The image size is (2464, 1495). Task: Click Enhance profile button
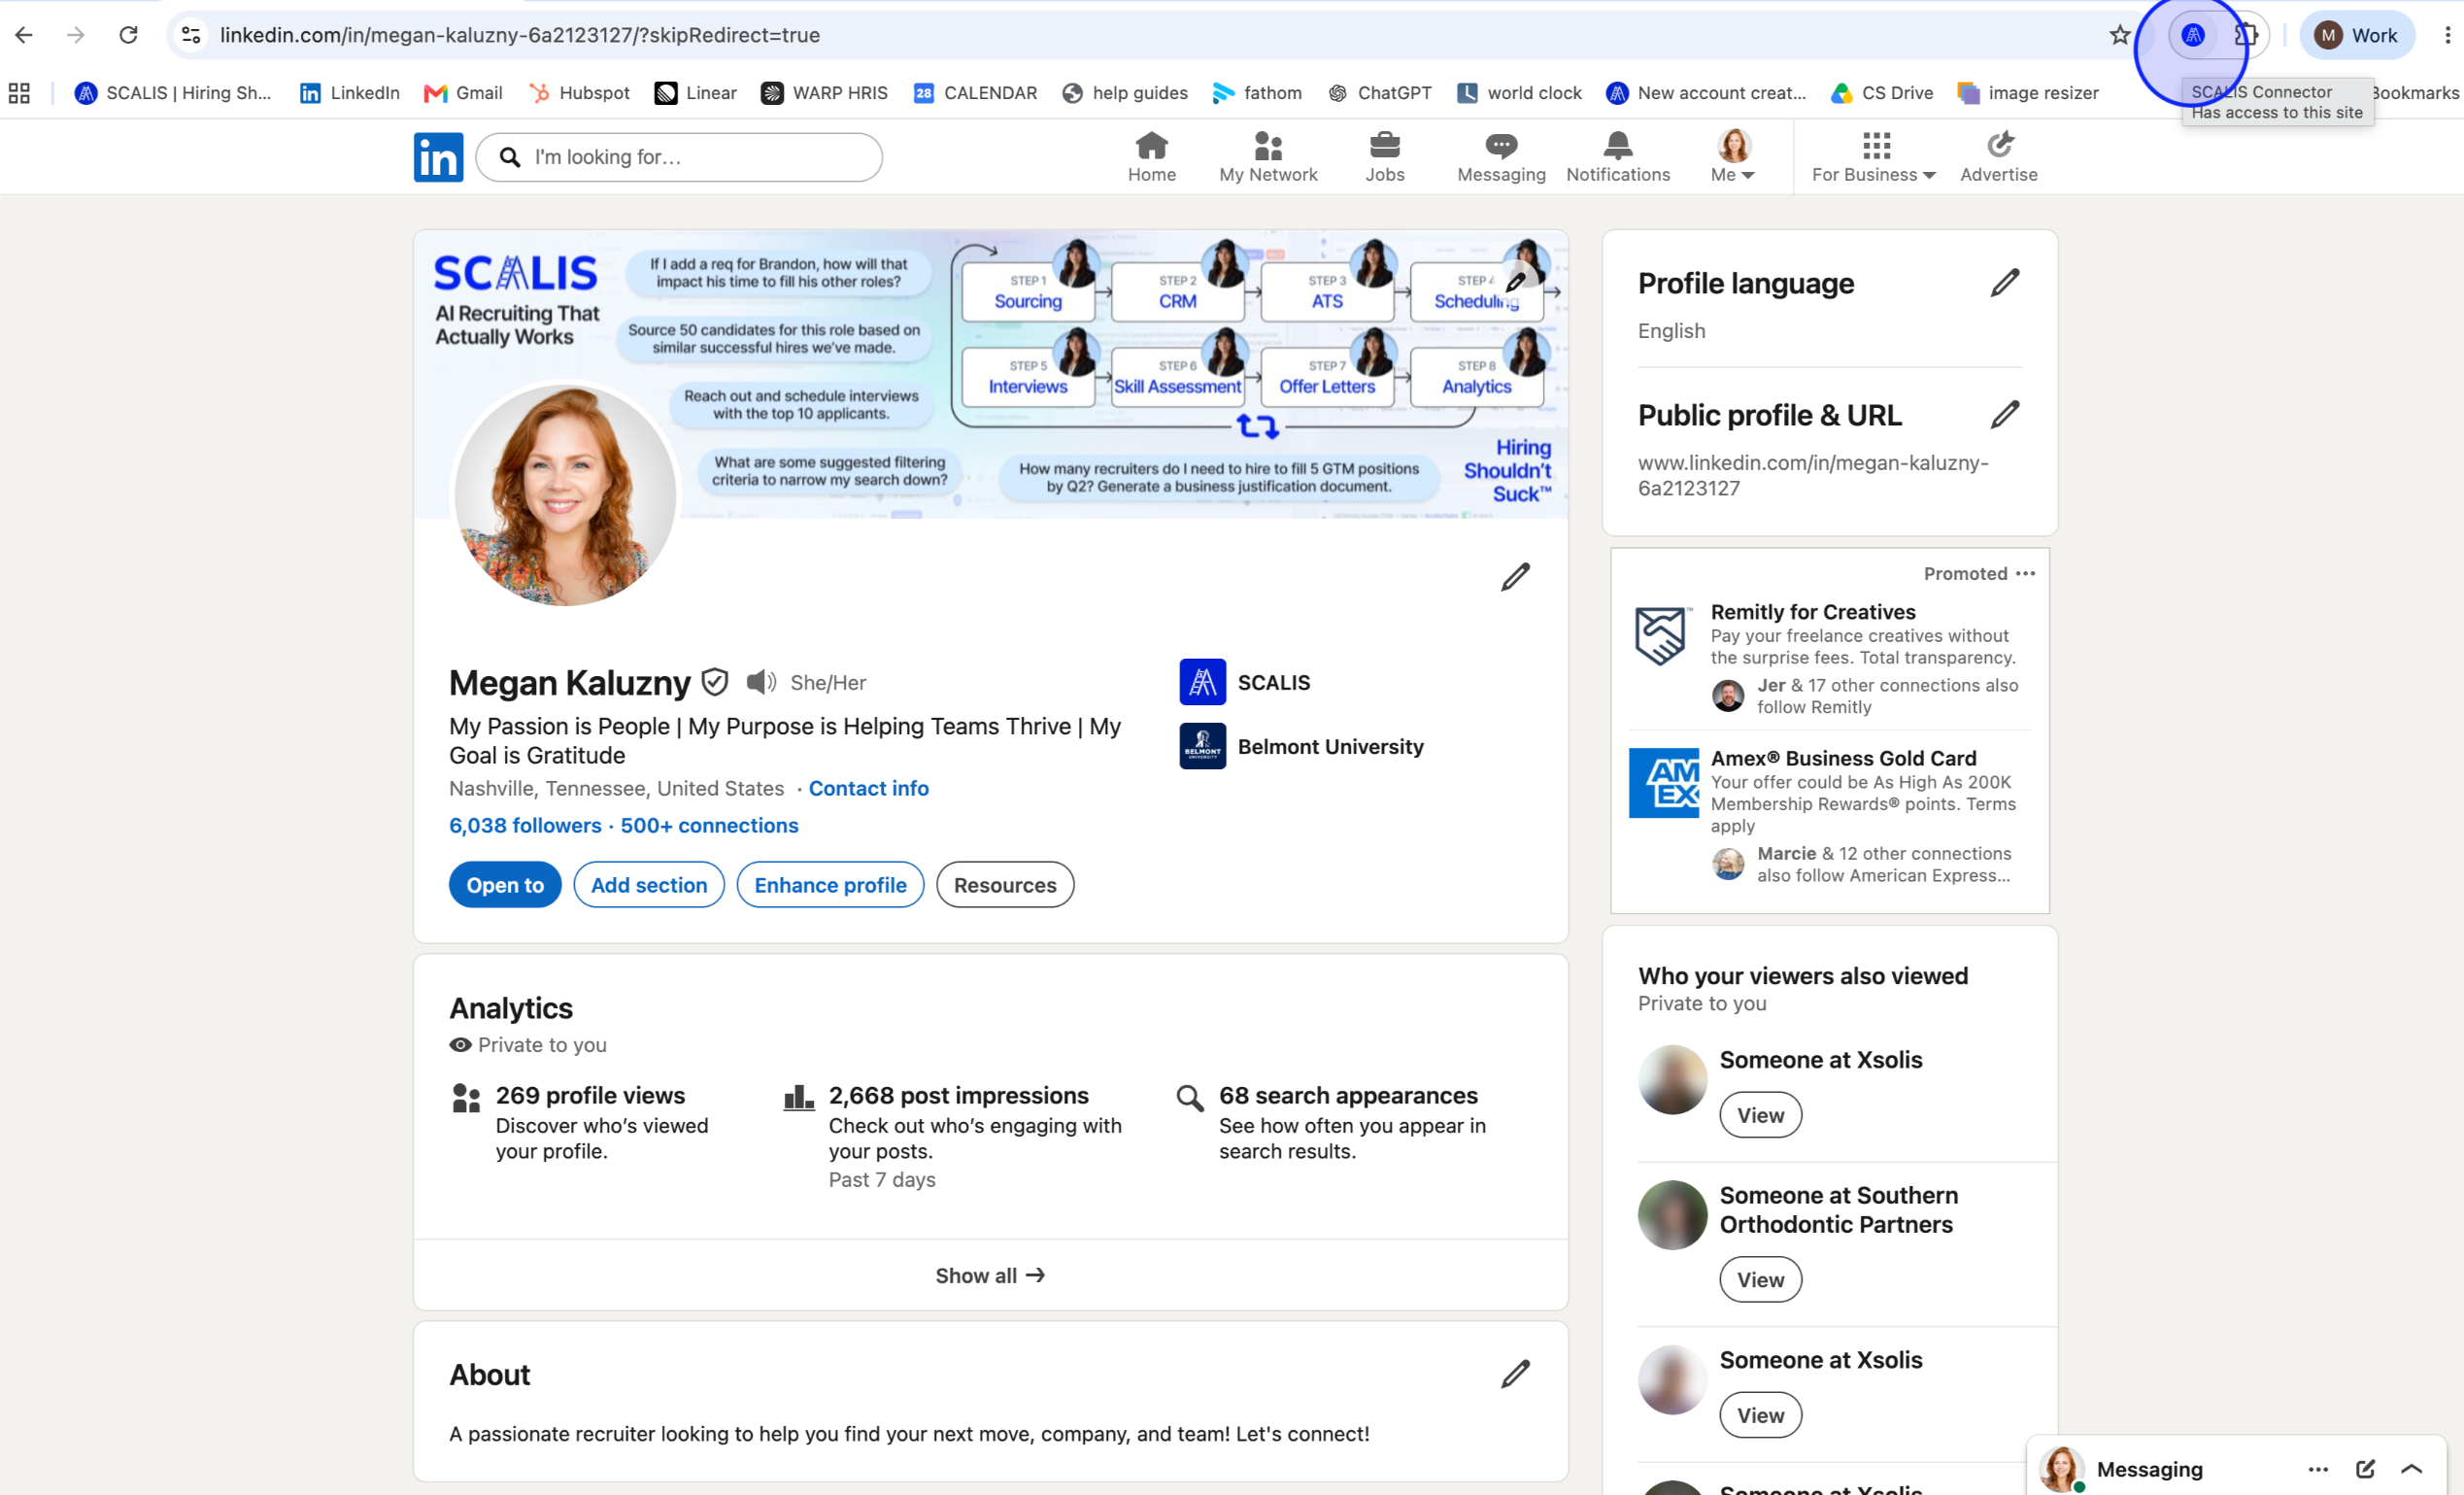pyautogui.click(x=830, y=885)
